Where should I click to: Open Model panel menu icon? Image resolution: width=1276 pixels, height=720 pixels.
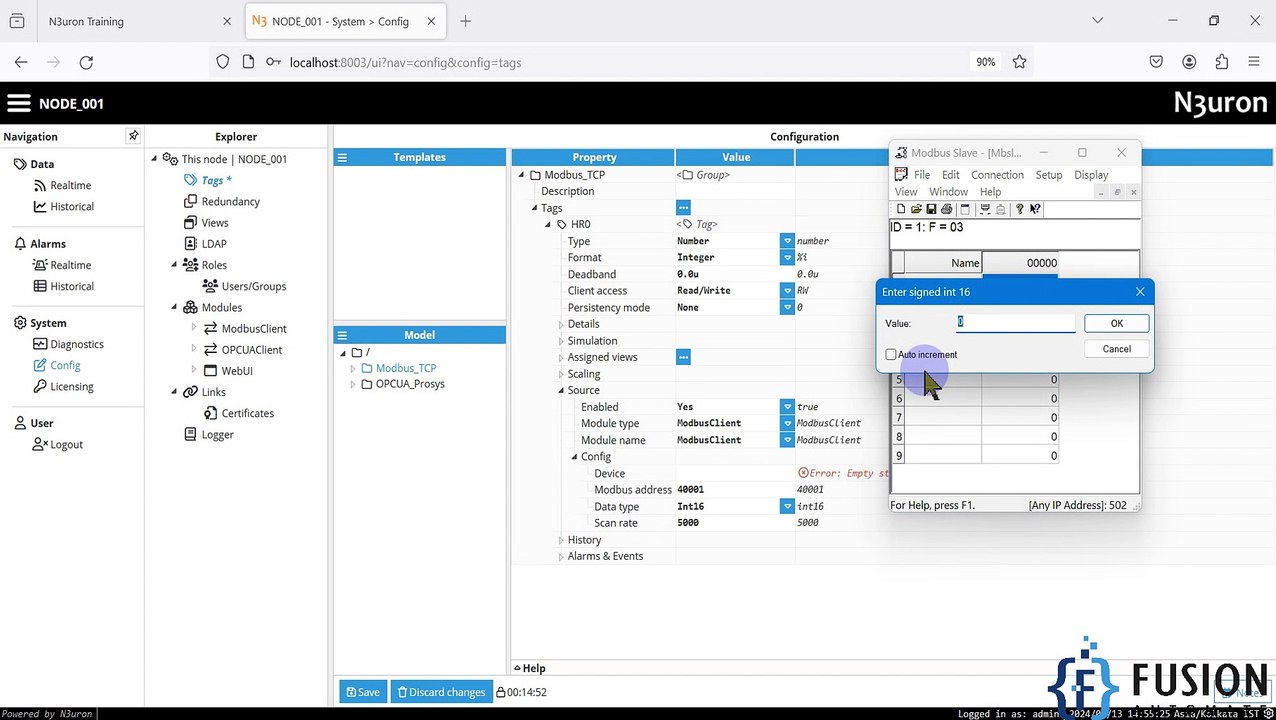tap(342, 335)
